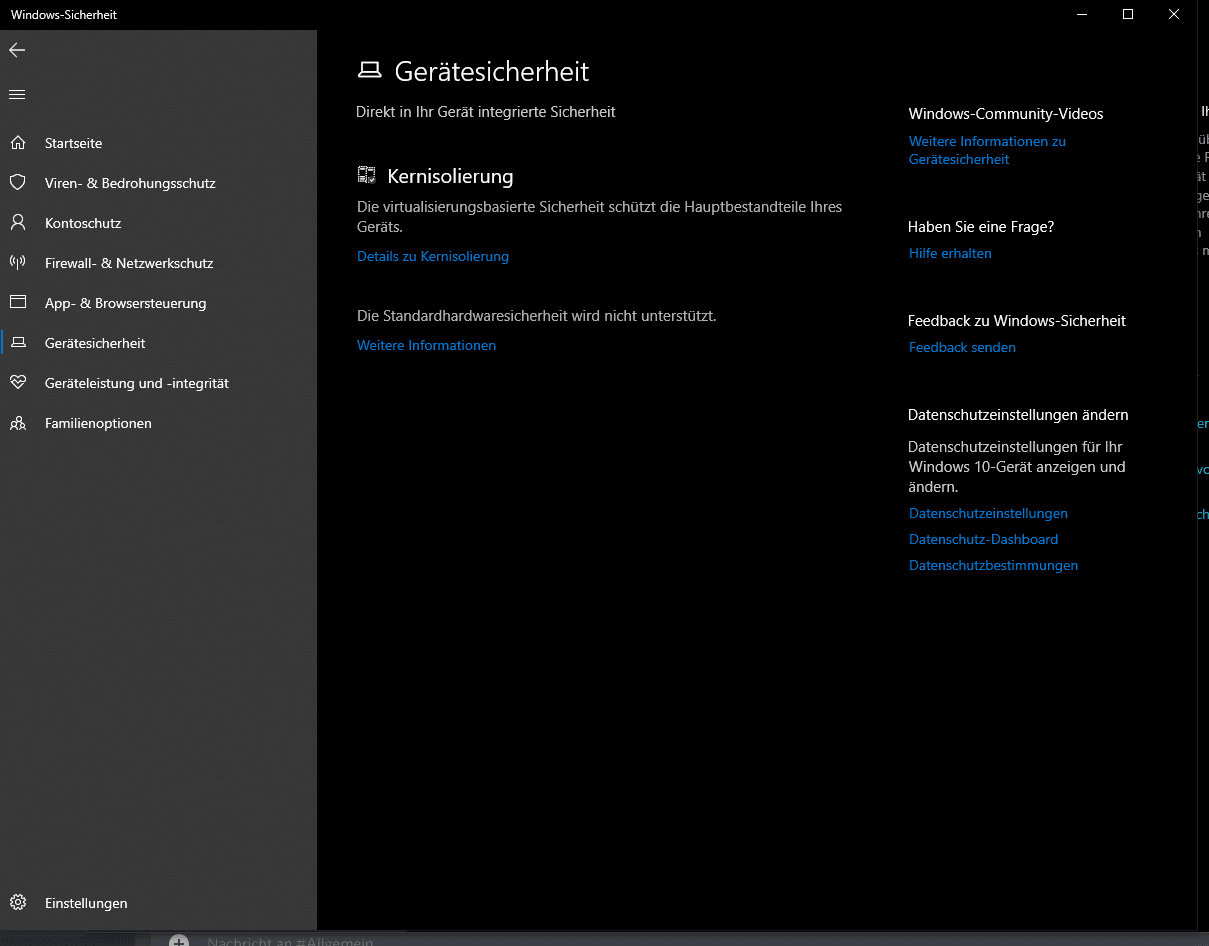Click the Startseite home icon
The image size is (1209, 946).
17,143
